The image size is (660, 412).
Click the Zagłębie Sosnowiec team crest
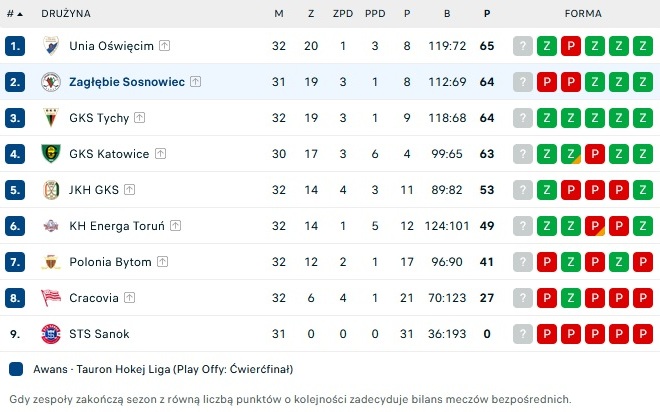[51, 82]
